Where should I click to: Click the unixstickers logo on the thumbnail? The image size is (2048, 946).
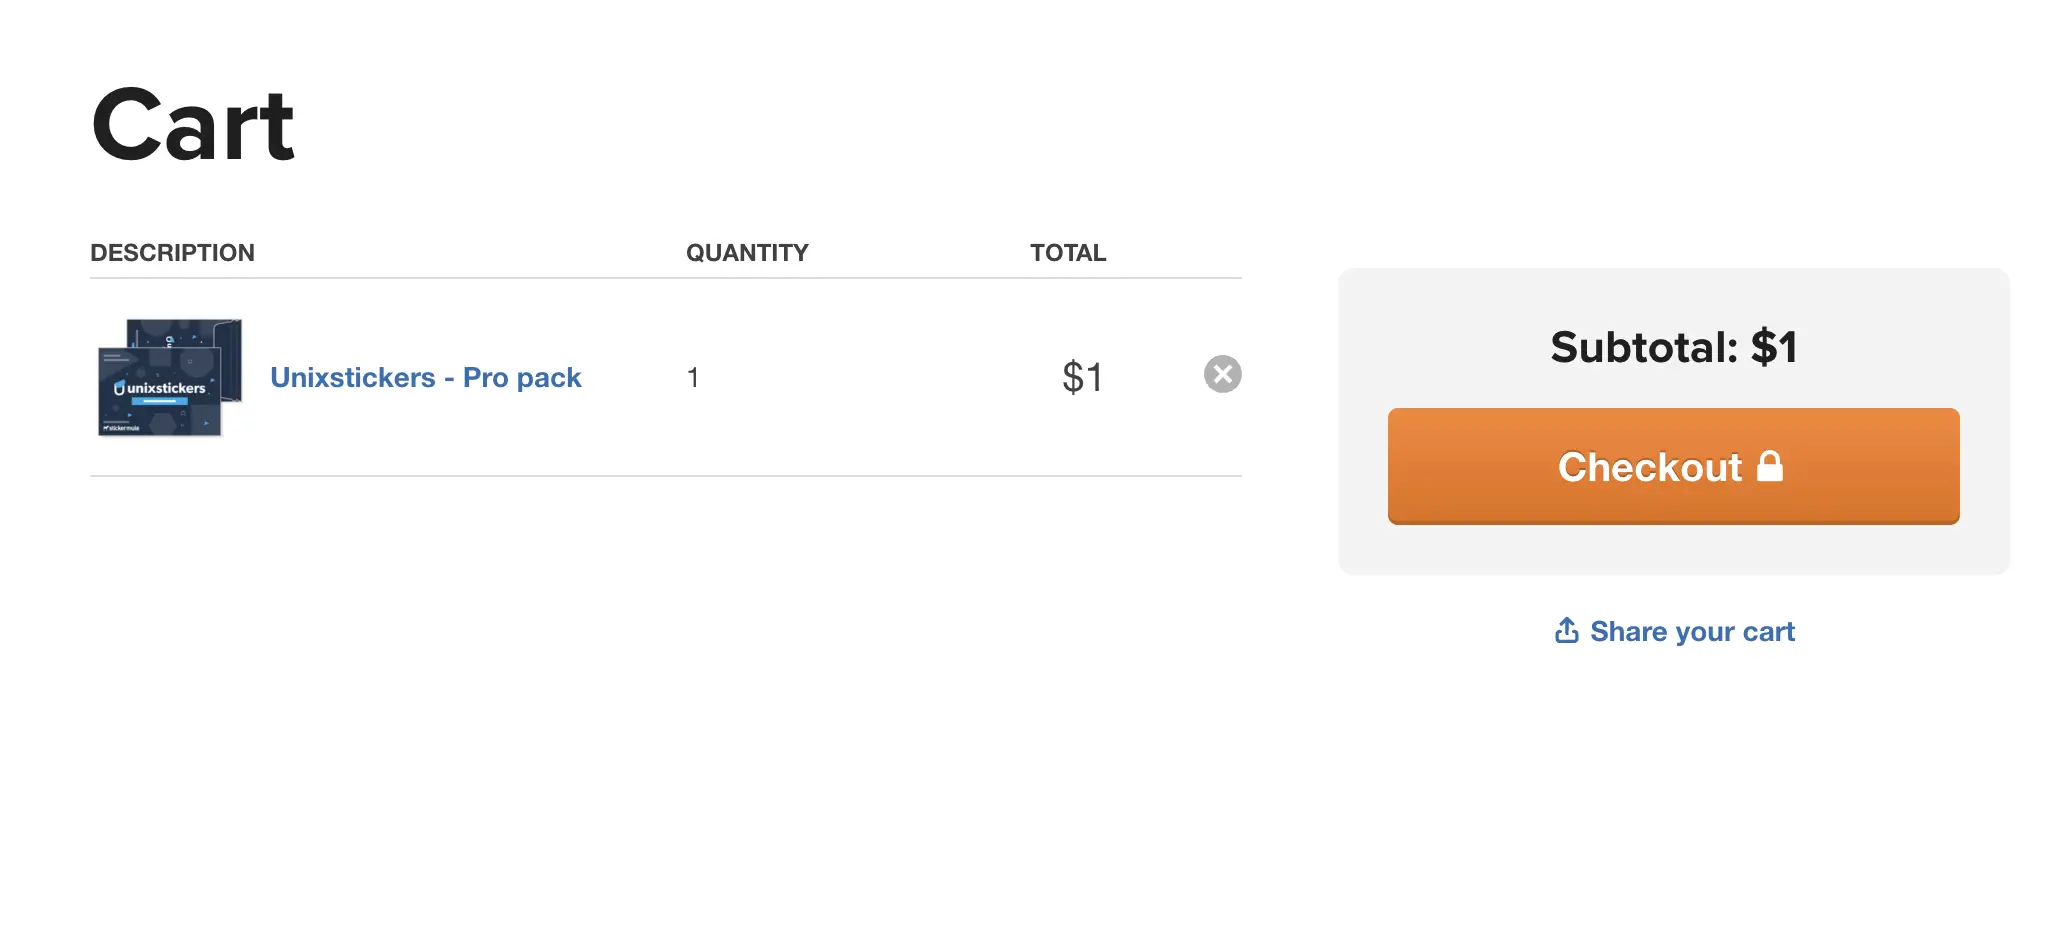pyautogui.click(x=160, y=388)
